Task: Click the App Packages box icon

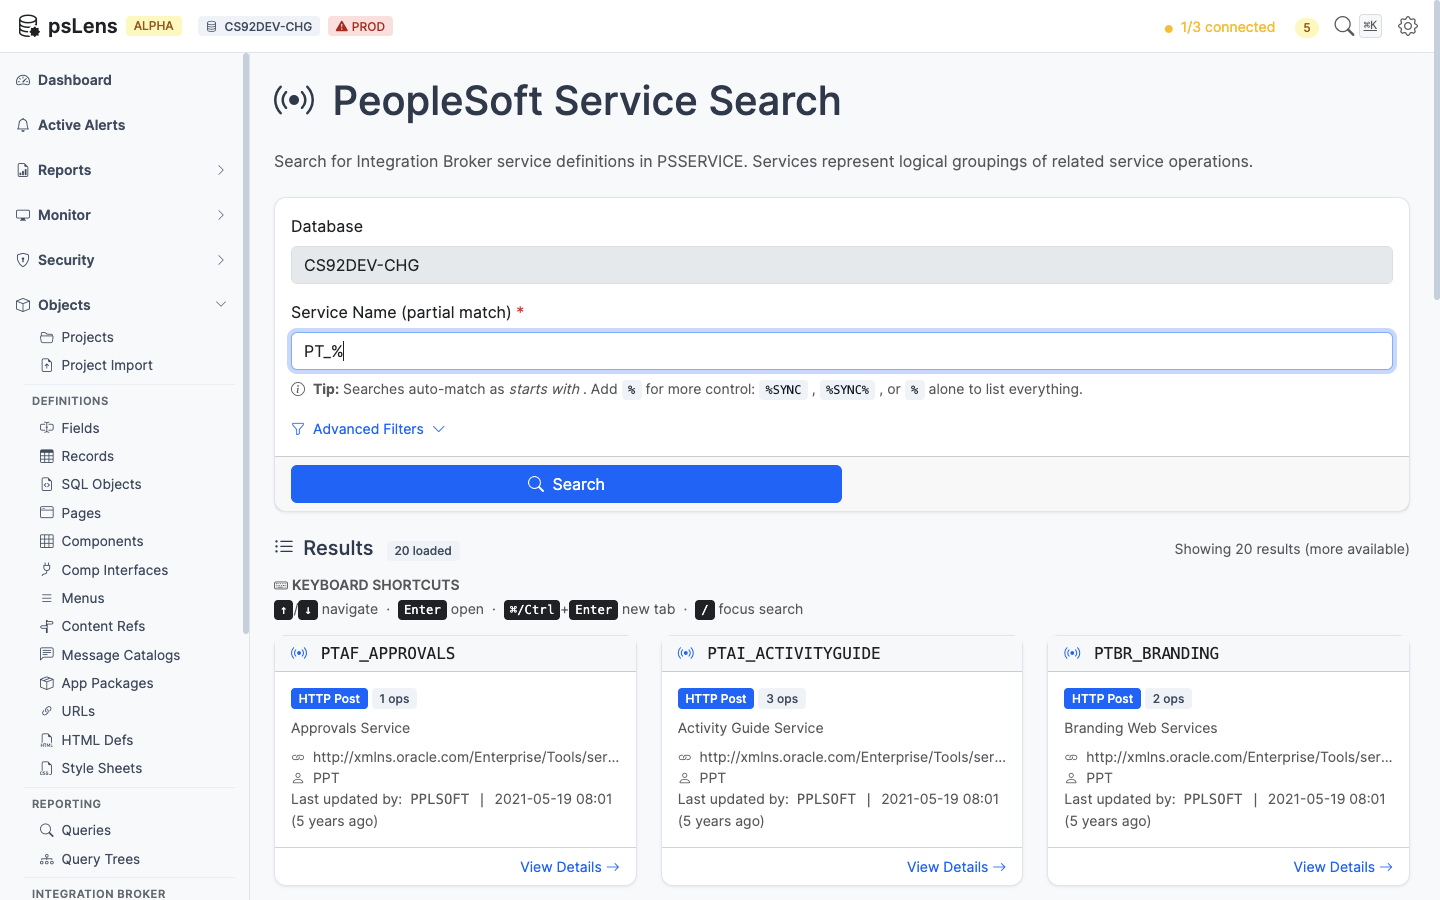Action: (46, 683)
